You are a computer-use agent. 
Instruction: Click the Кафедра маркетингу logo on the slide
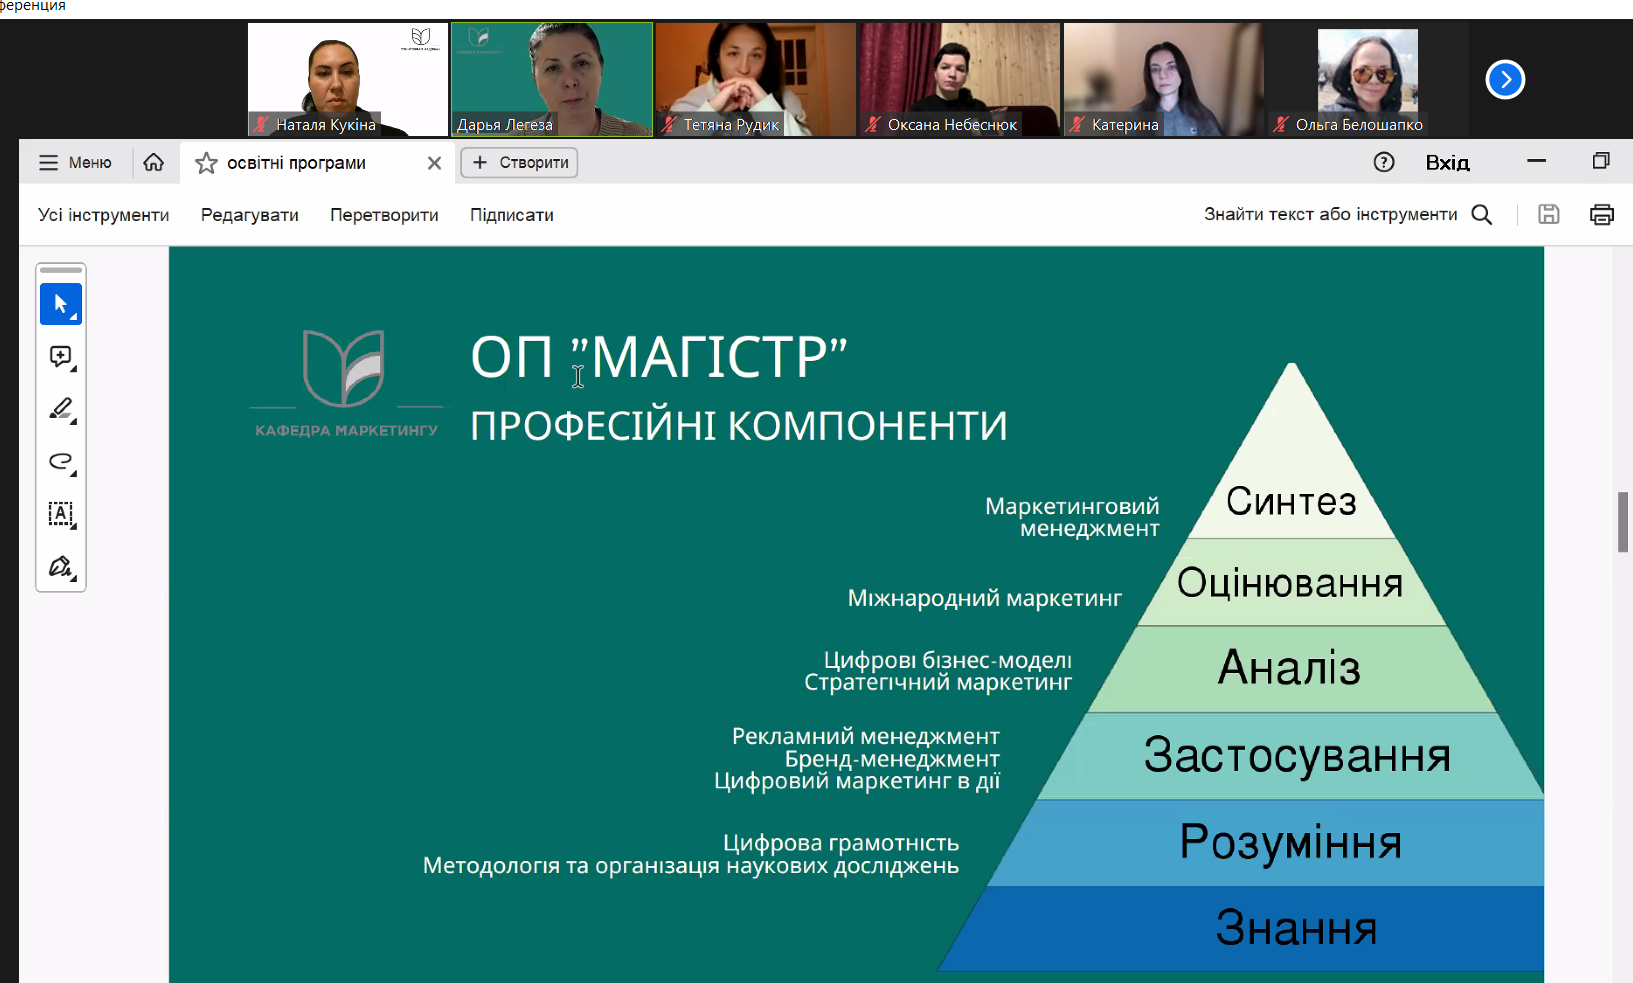click(x=346, y=384)
